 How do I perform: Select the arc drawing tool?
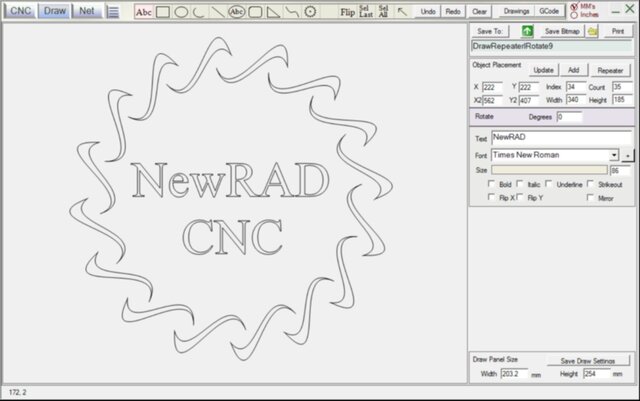coord(199,12)
